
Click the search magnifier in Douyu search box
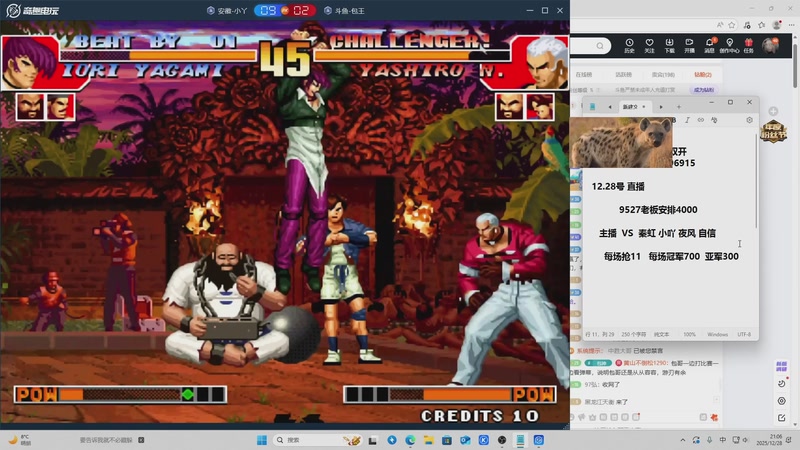point(600,46)
